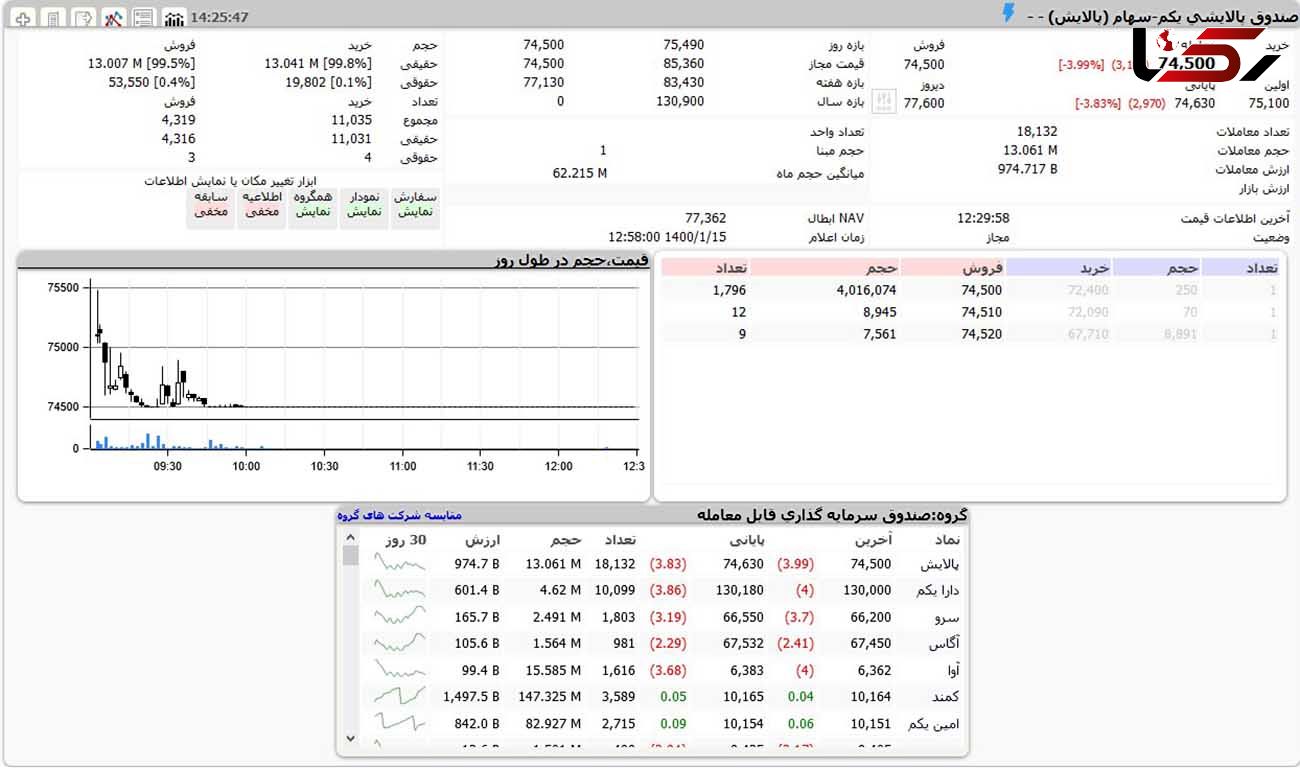Select sell order price 74,510 in order book

(981, 312)
